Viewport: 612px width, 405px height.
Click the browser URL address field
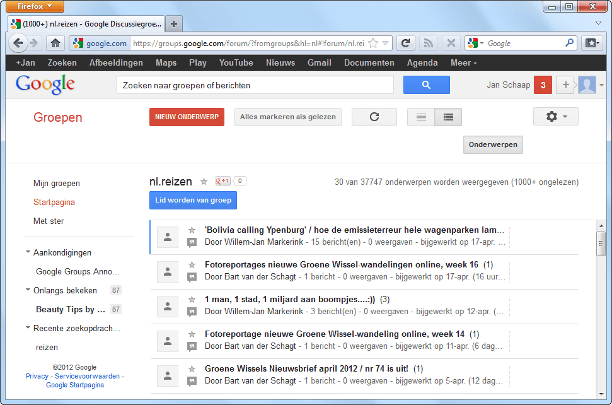[x=248, y=43]
